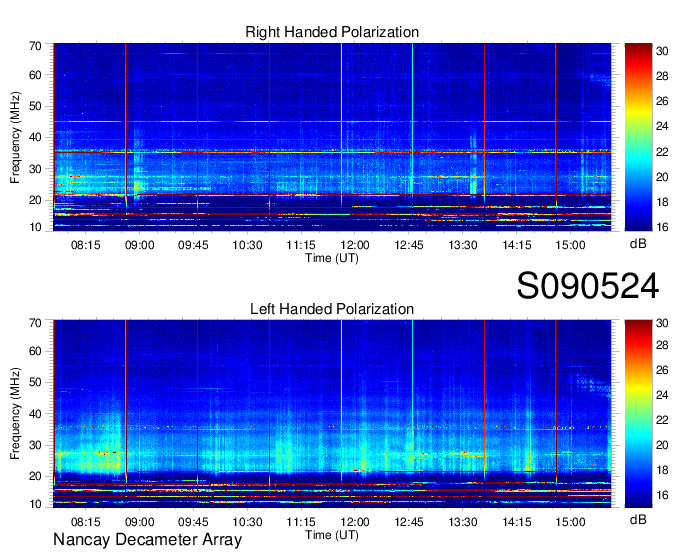Click the 08:15 tick of the Left Handed plot
This screenshot has width=680, height=552.
[x=85, y=522]
